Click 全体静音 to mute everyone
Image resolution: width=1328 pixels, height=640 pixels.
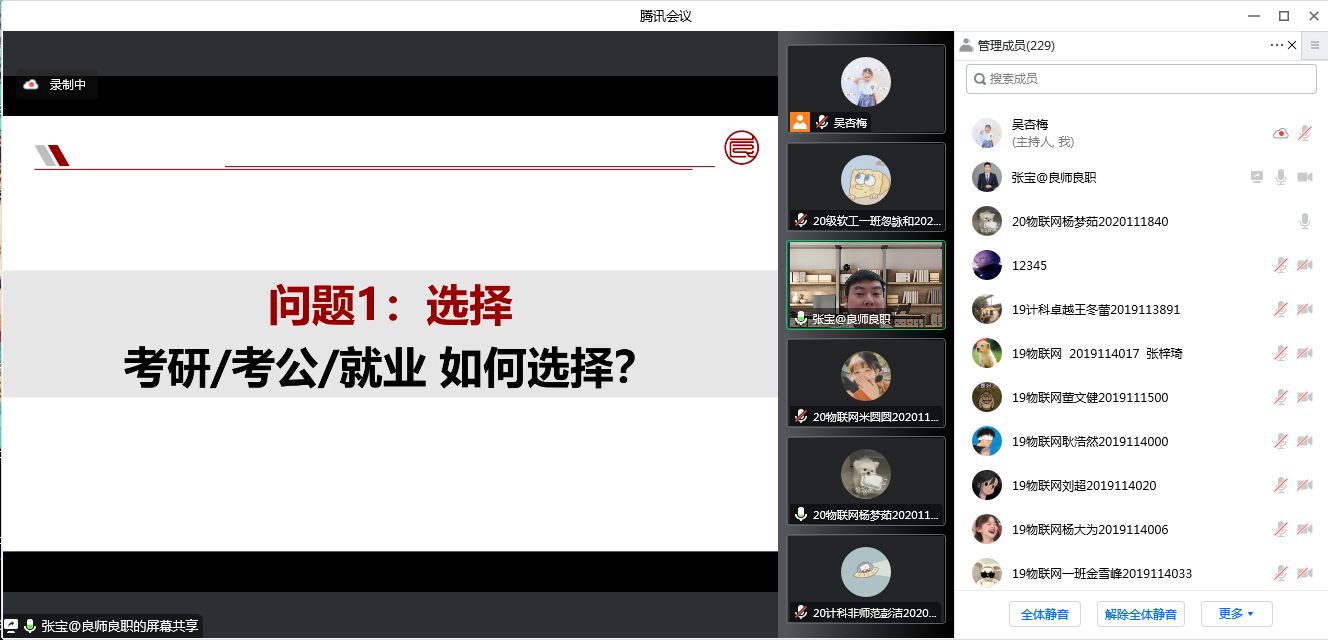tap(1044, 614)
